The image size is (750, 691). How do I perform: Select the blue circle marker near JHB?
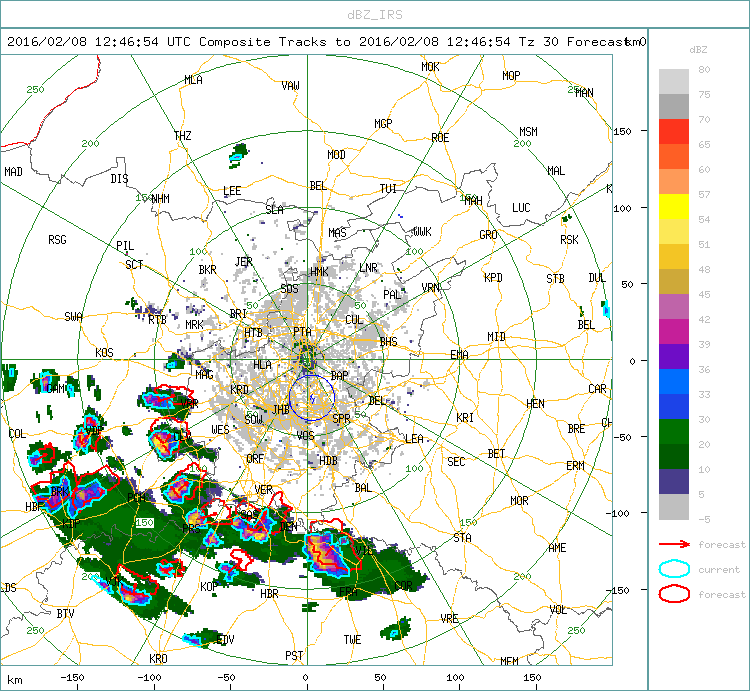[311, 397]
